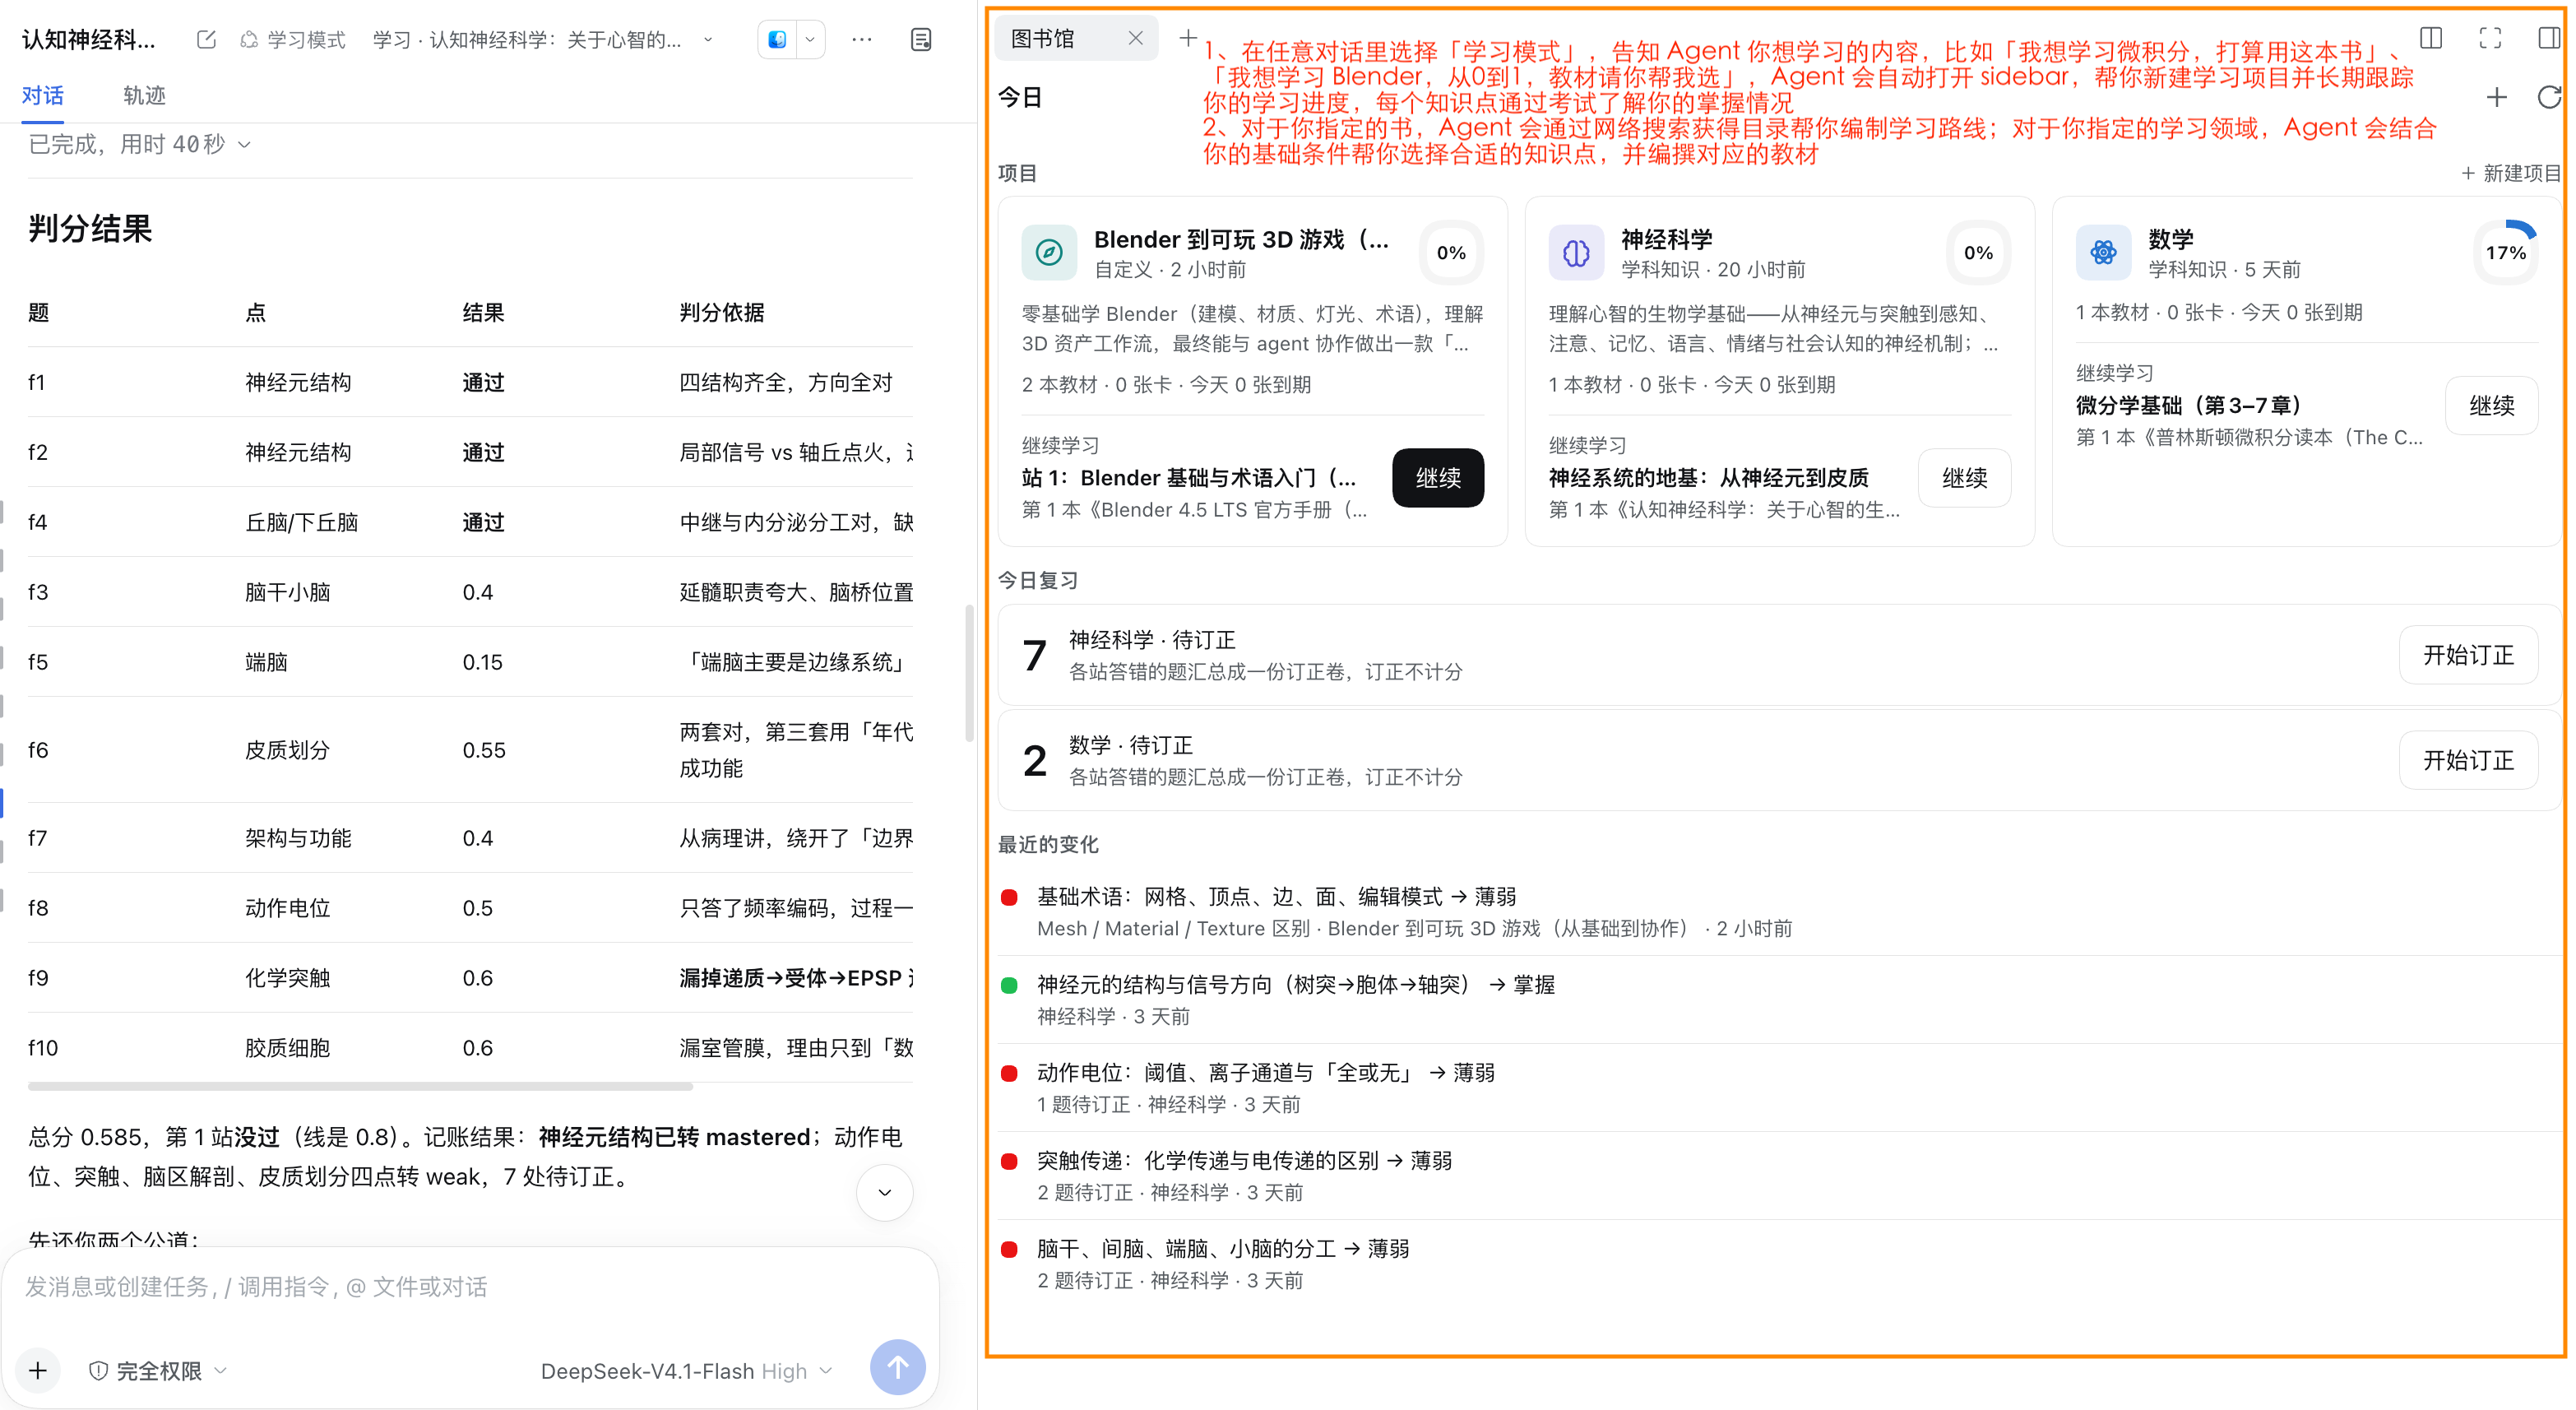Click the send arrow button
Image resolution: width=2576 pixels, height=1410 pixels.
pos(897,1367)
